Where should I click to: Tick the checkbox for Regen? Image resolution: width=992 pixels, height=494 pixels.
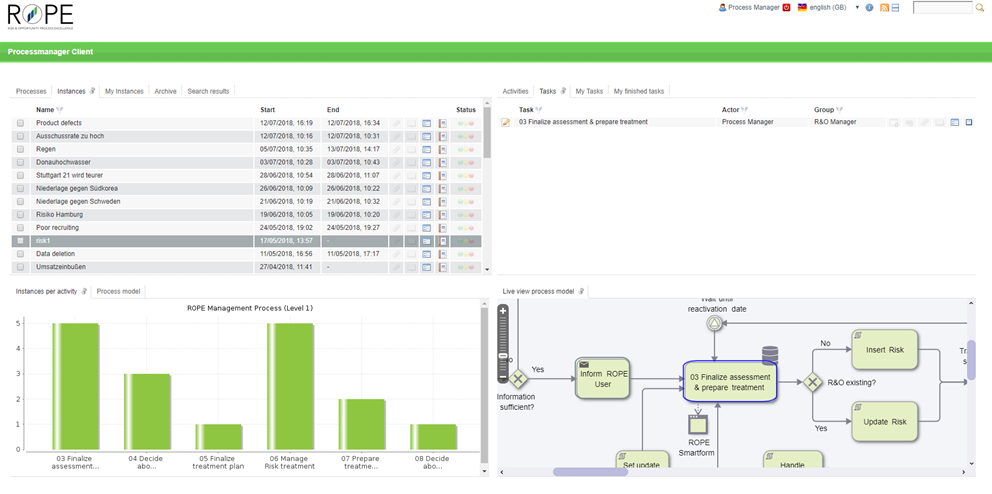tap(20, 149)
